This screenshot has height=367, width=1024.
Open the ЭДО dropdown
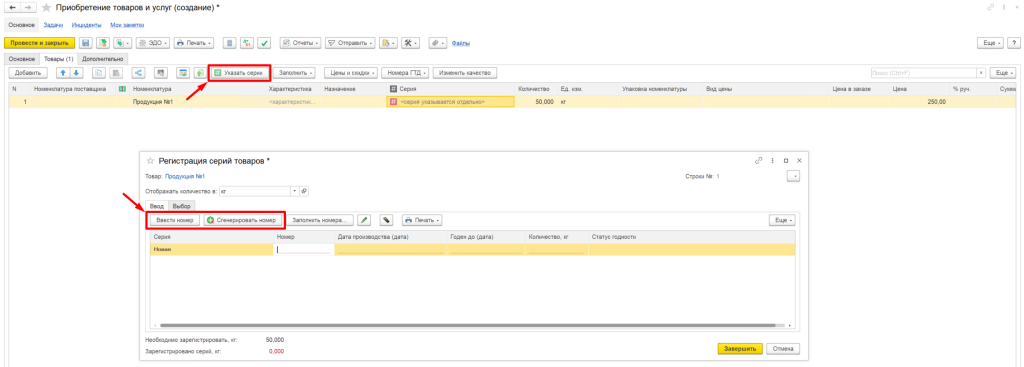[152, 43]
